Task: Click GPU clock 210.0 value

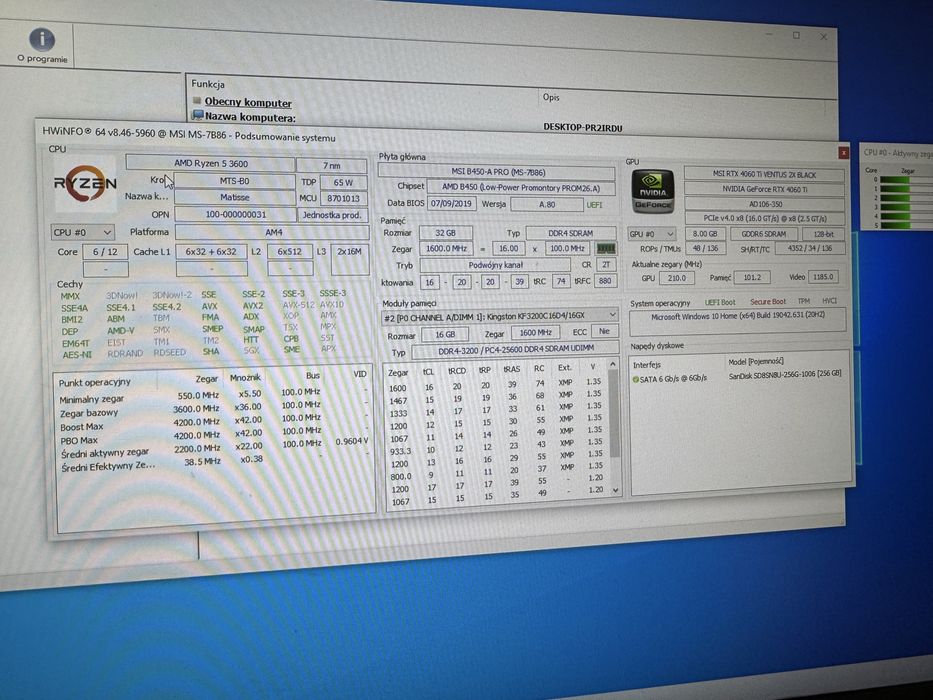Action: click(x=677, y=278)
